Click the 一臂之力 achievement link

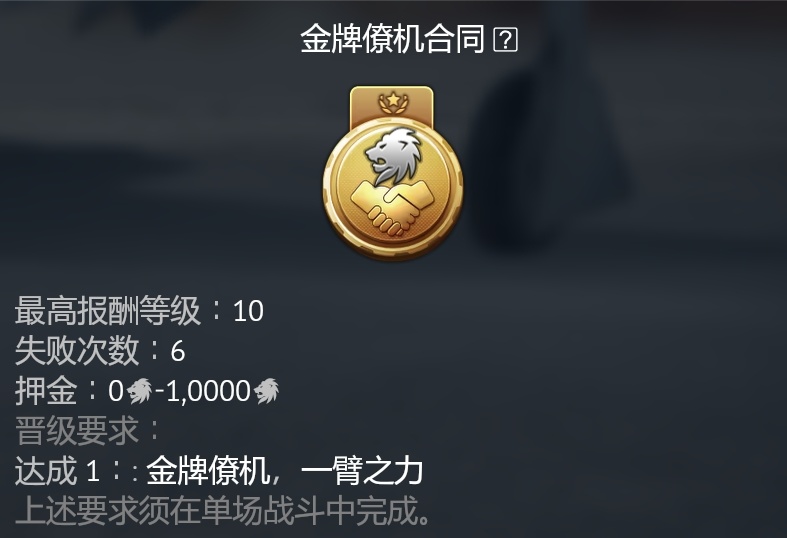[362, 471]
